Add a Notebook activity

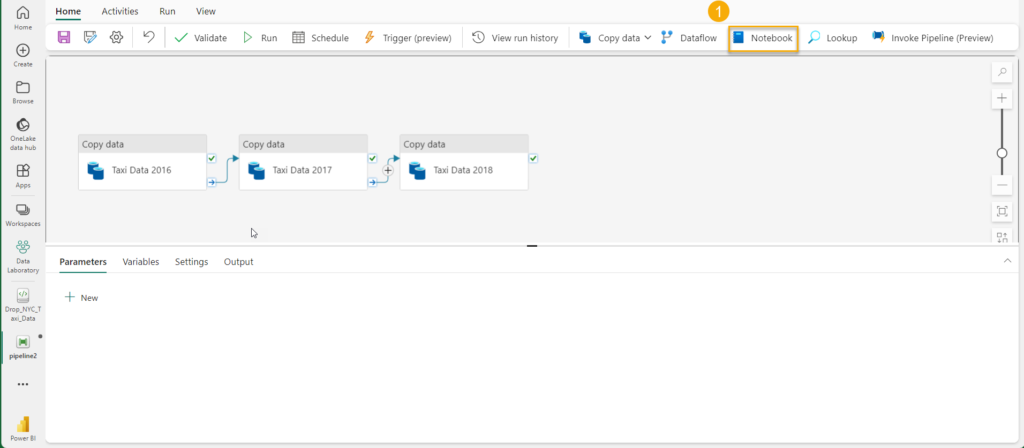[x=762, y=38]
